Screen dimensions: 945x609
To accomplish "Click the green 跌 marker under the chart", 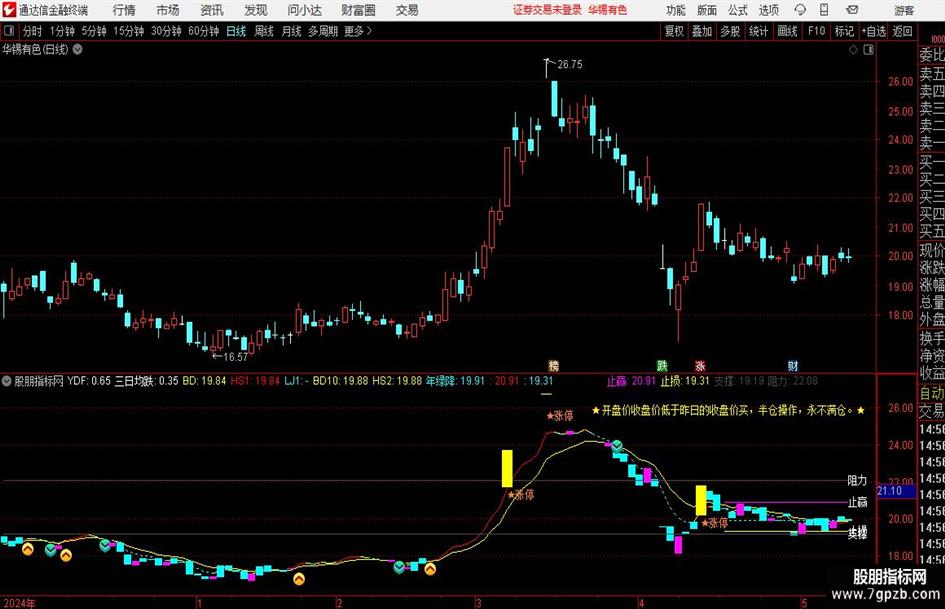I will [x=662, y=365].
